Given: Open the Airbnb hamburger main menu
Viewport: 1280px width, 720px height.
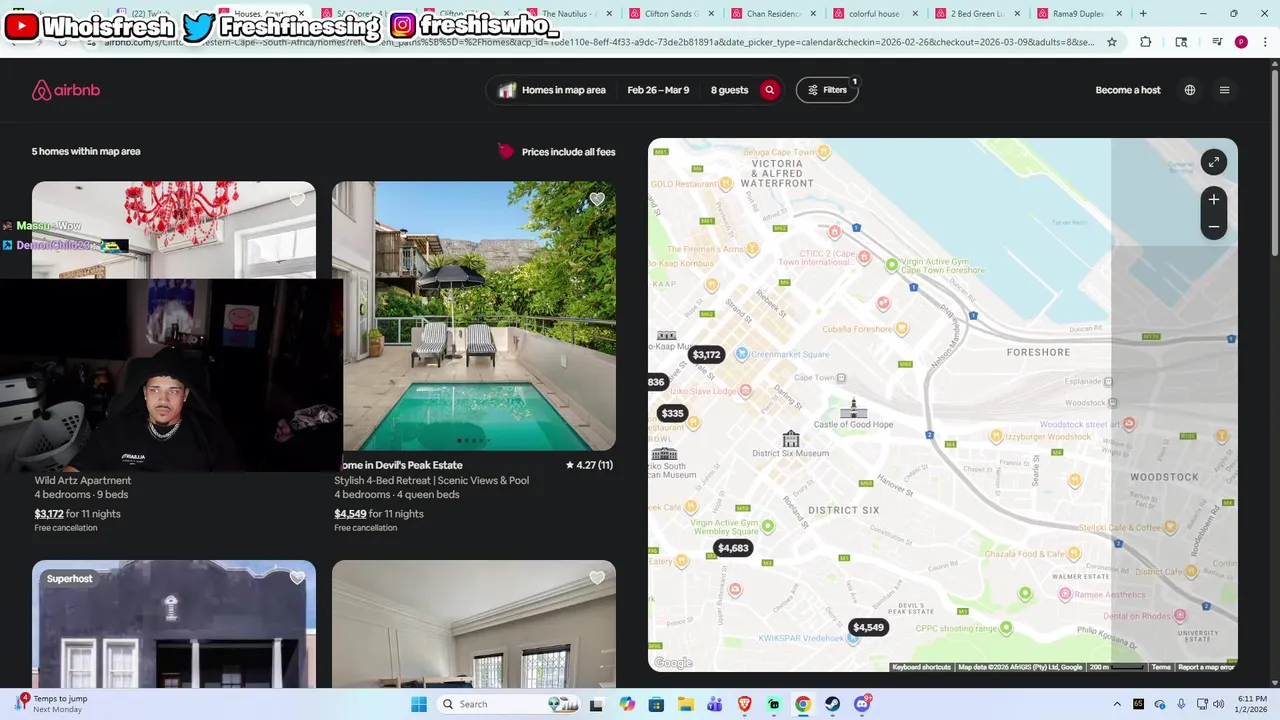Looking at the screenshot, I should pos(1224,90).
